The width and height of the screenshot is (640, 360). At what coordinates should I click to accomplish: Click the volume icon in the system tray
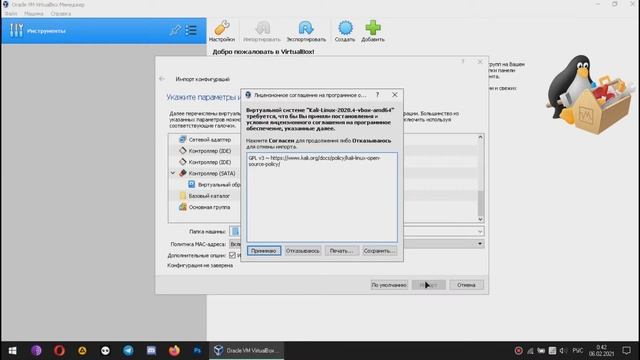pos(563,351)
